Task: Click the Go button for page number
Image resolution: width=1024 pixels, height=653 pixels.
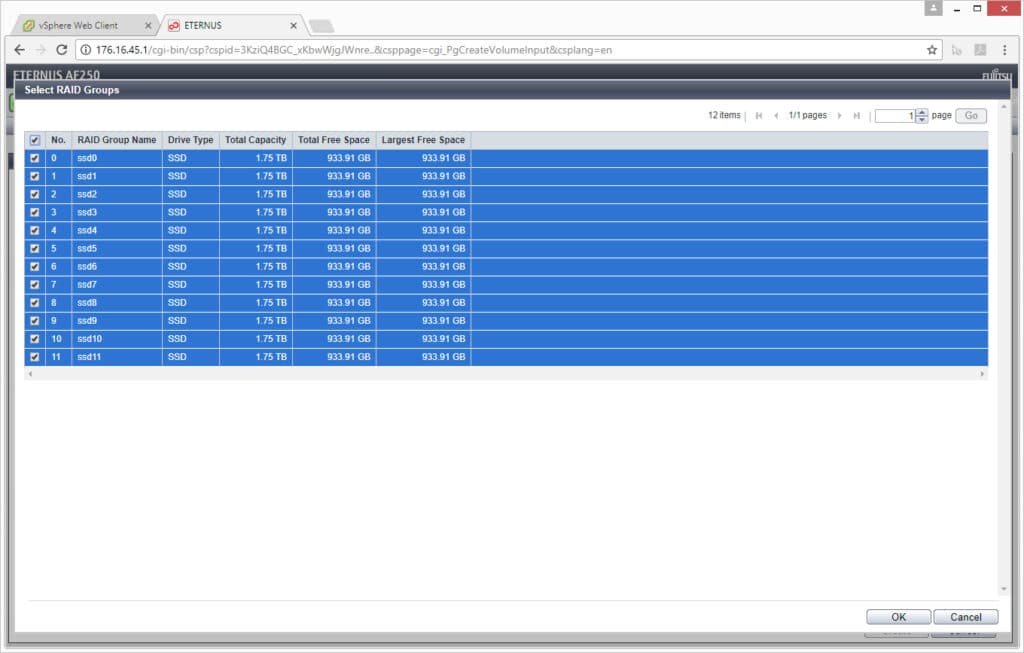Action: coord(971,116)
